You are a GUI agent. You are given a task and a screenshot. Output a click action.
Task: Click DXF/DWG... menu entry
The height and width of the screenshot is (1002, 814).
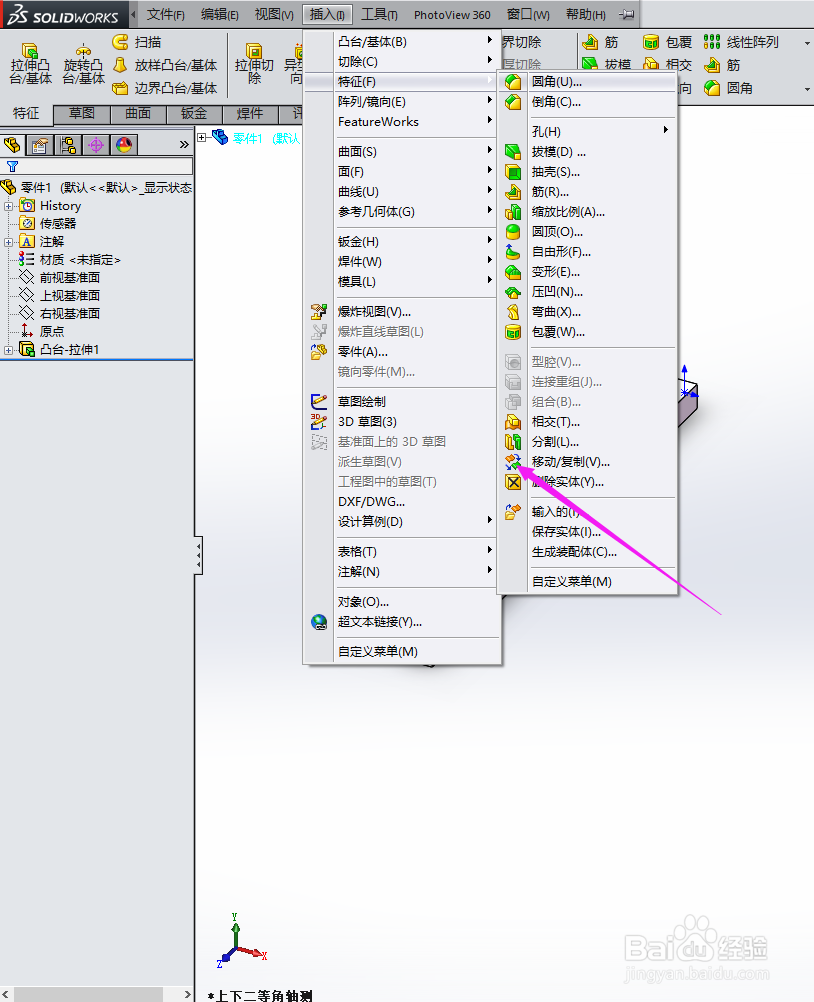click(402, 502)
